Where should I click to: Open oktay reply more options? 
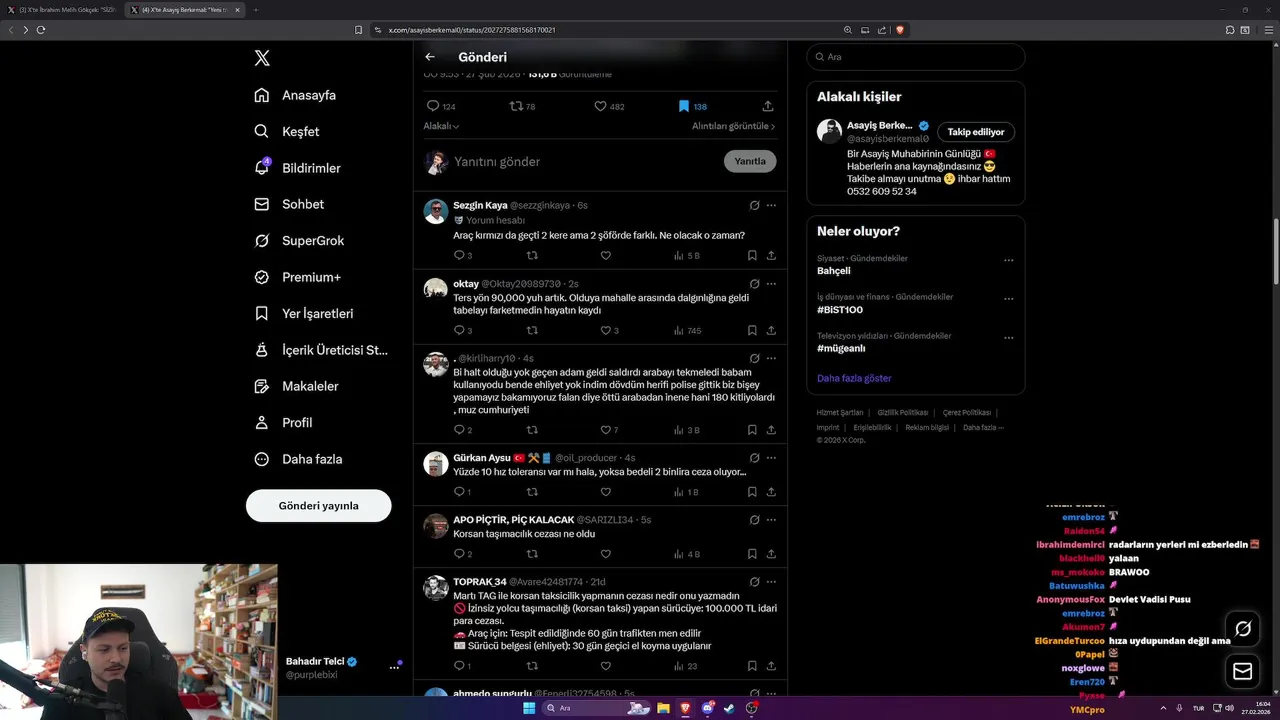771,284
